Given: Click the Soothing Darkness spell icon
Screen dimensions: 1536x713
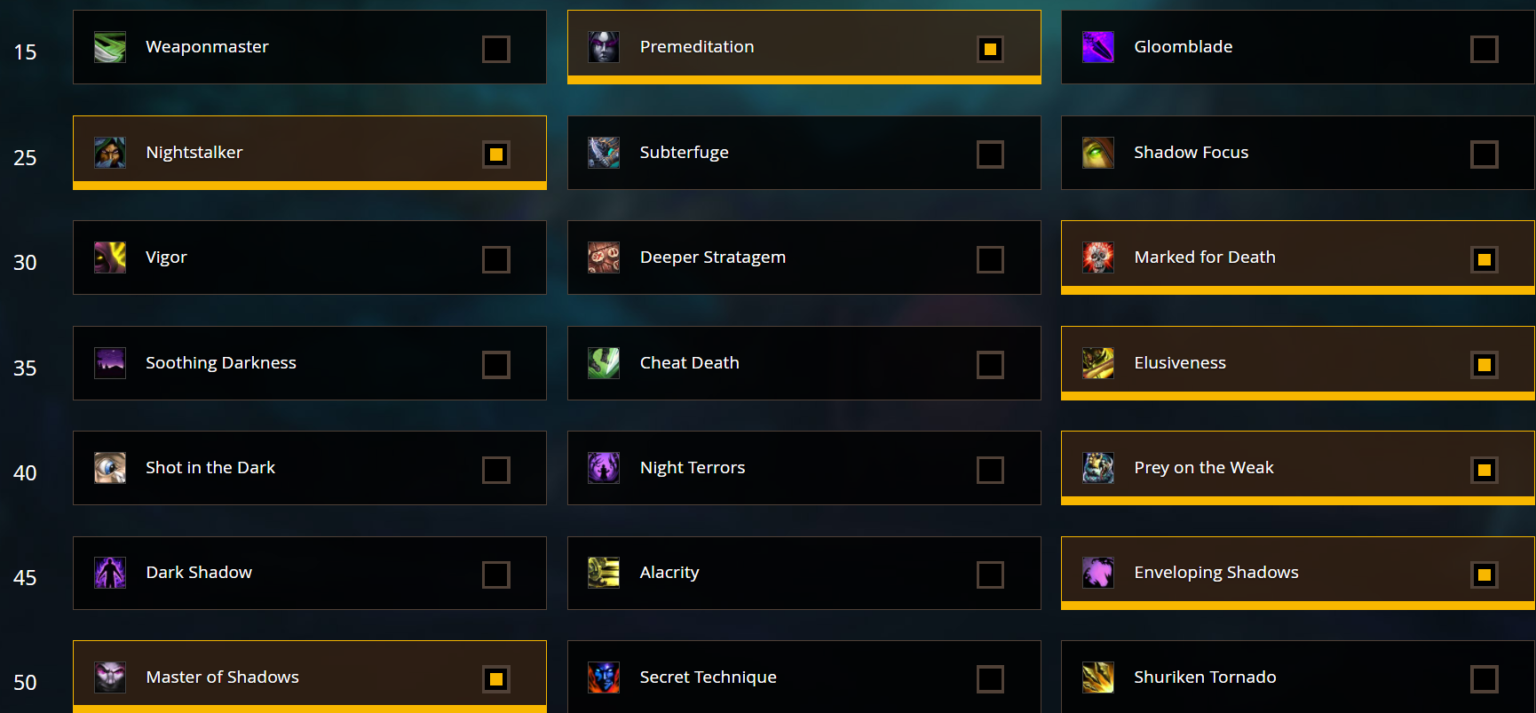Looking at the screenshot, I should pyautogui.click(x=110, y=362).
